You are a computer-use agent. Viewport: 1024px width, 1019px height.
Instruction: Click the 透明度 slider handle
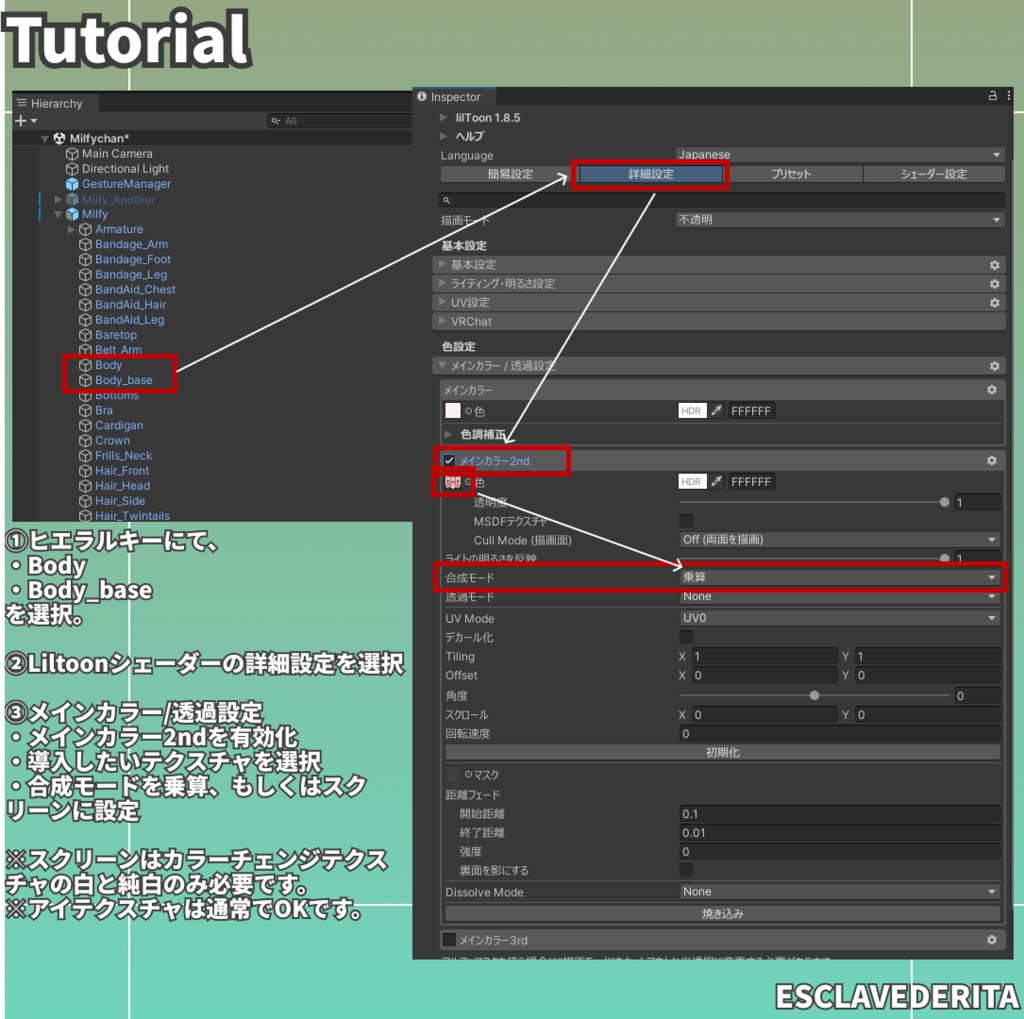click(x=944, y=502)
